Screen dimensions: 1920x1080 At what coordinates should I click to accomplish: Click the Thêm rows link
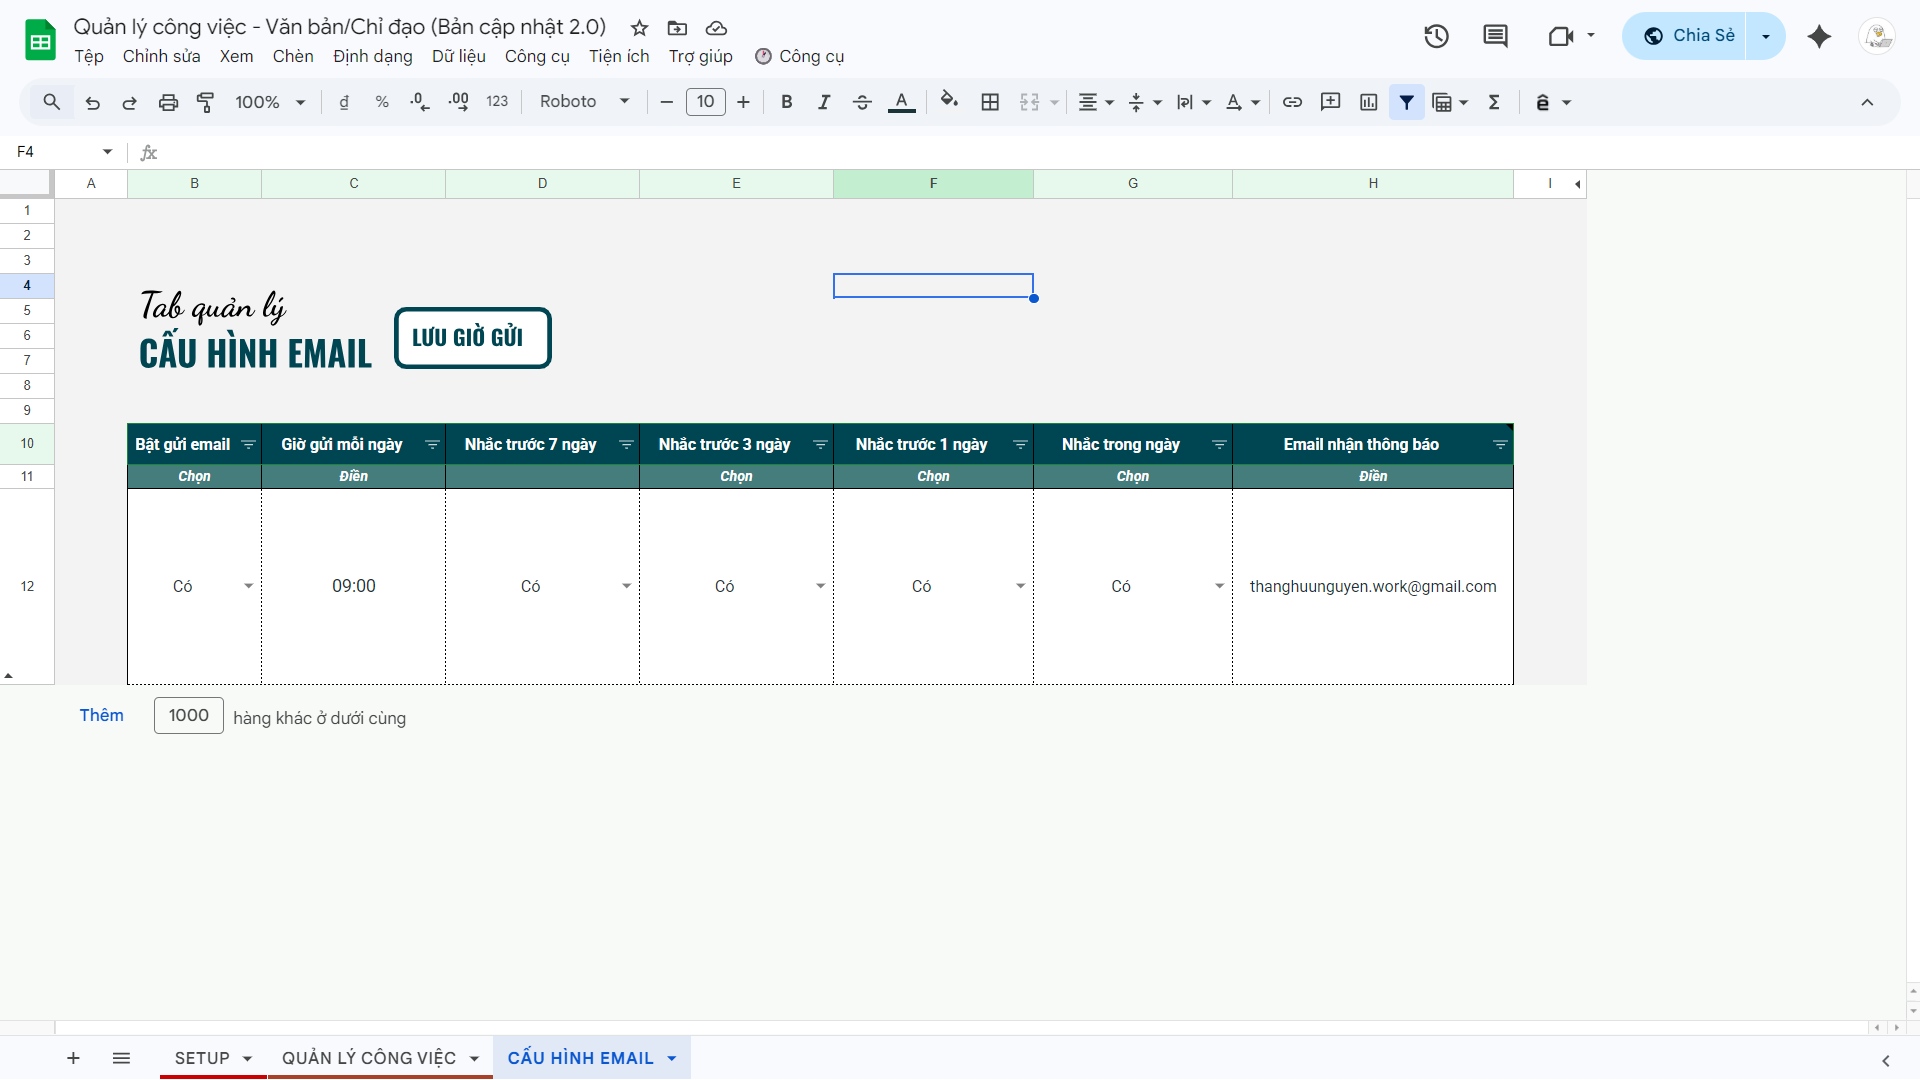101,715
